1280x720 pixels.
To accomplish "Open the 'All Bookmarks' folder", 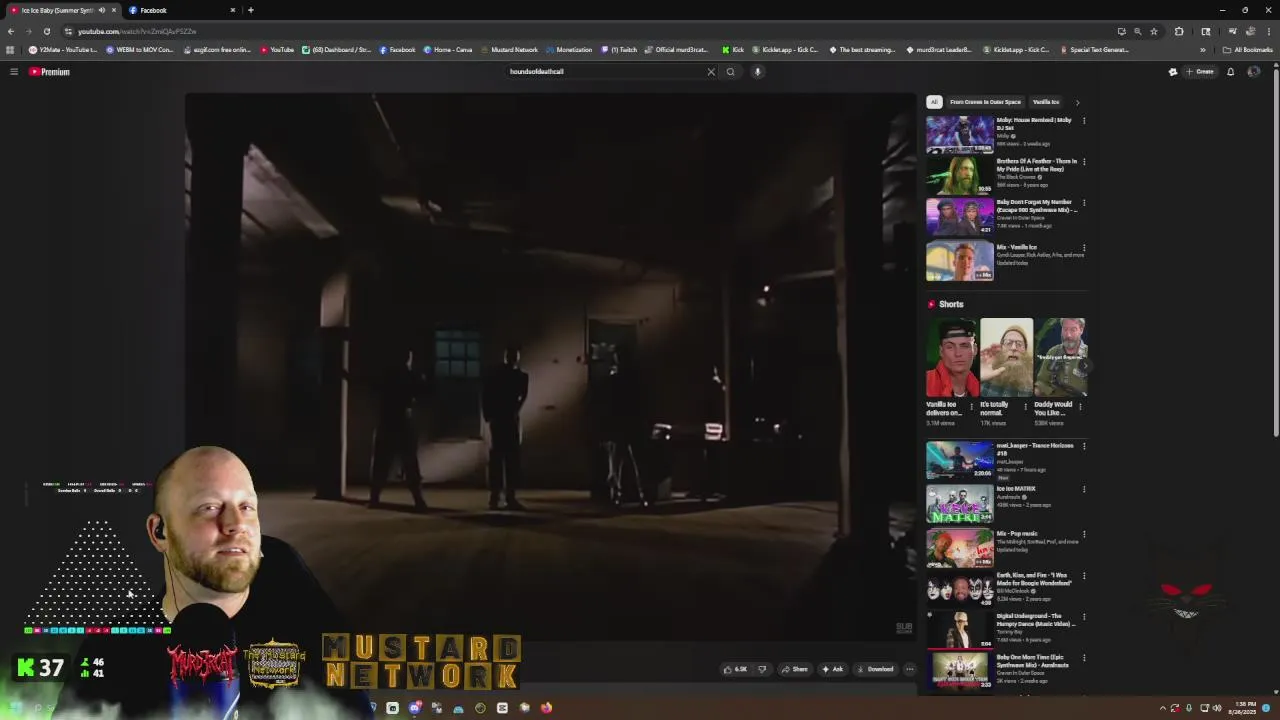I will click(x=1248, y=50).
